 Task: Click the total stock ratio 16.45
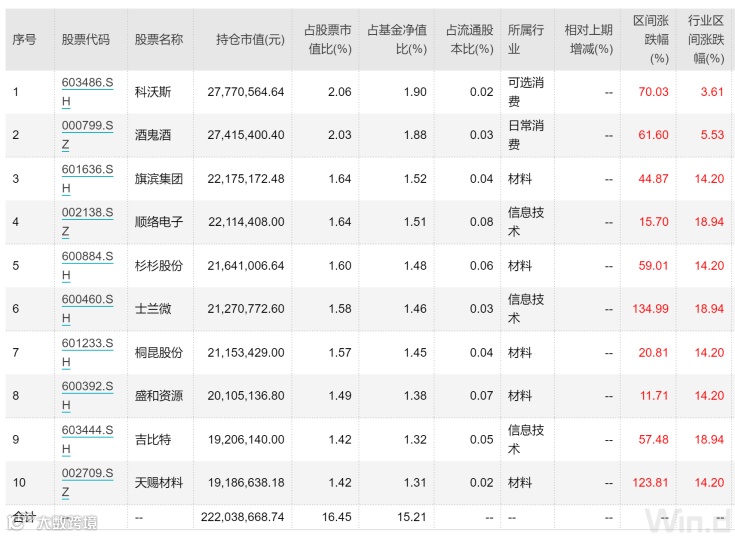337,517
